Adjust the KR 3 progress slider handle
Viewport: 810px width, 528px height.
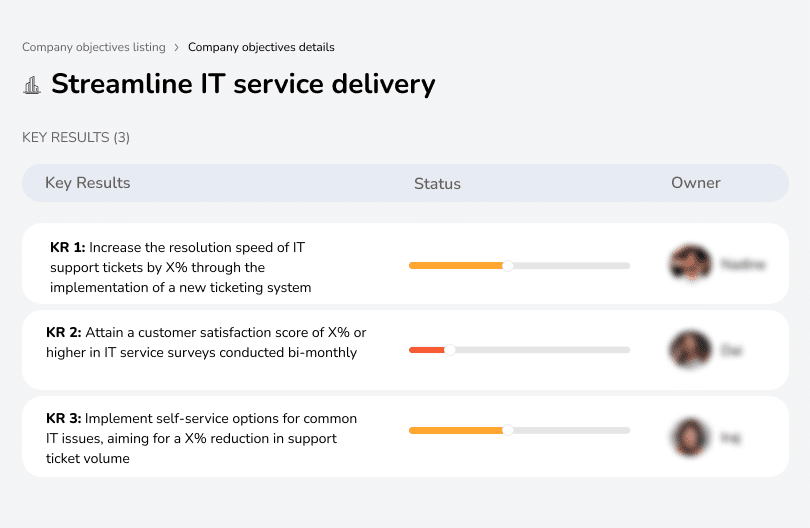508,430
